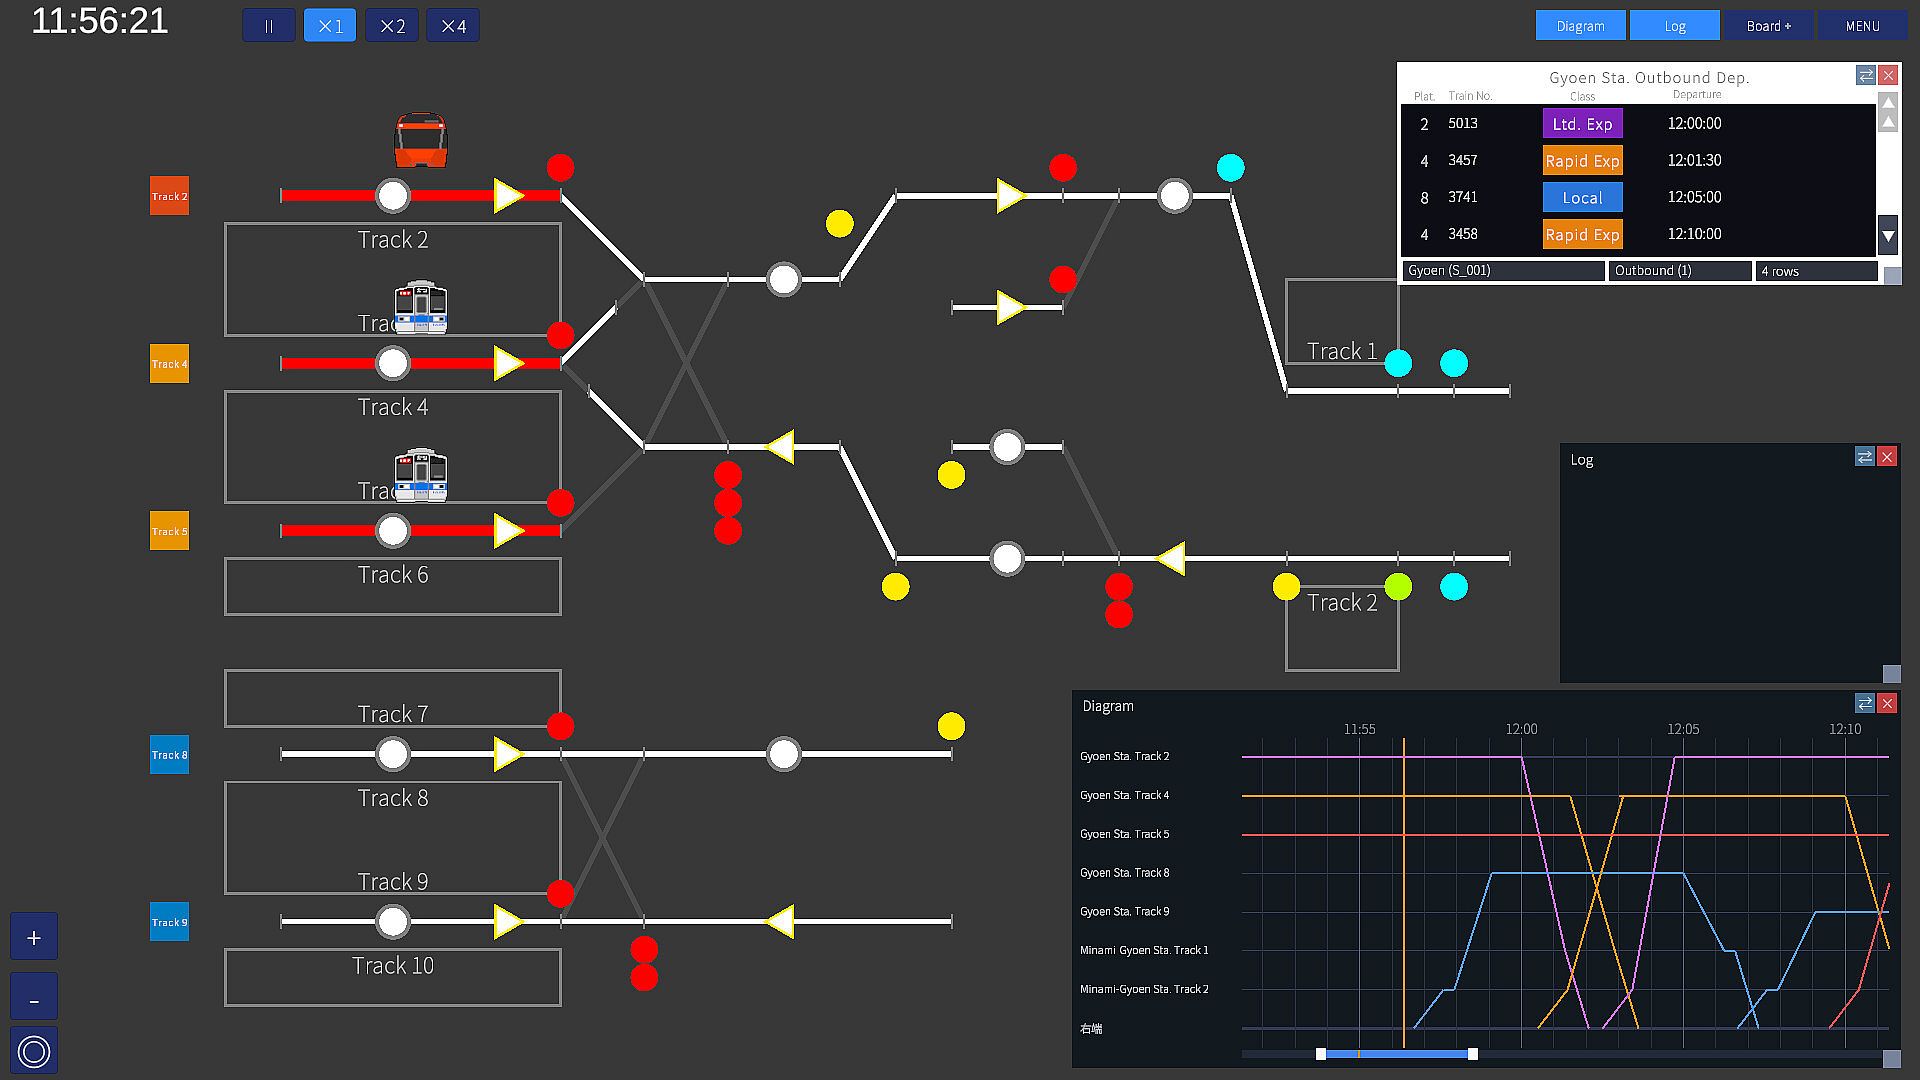The height and width of the screenshot is (1080, 1920).
Task: Click the red signal at Track 5 exit
Action: coord(561,503)
